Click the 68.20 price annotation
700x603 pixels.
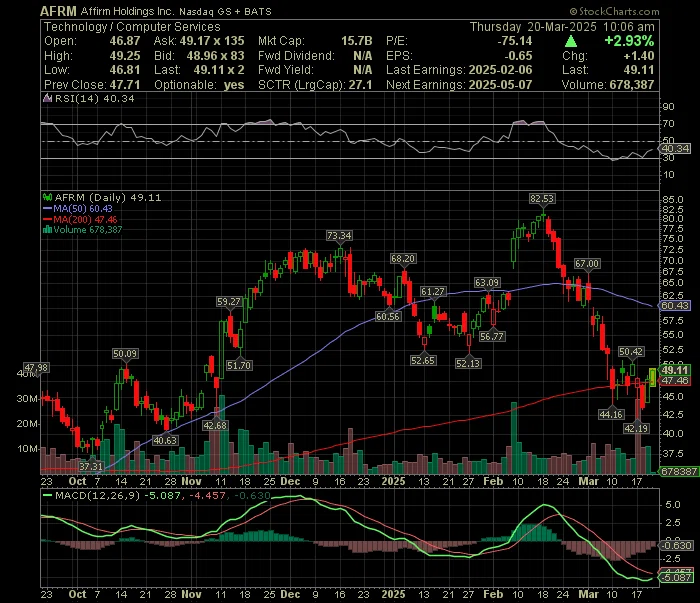[403, 258]
